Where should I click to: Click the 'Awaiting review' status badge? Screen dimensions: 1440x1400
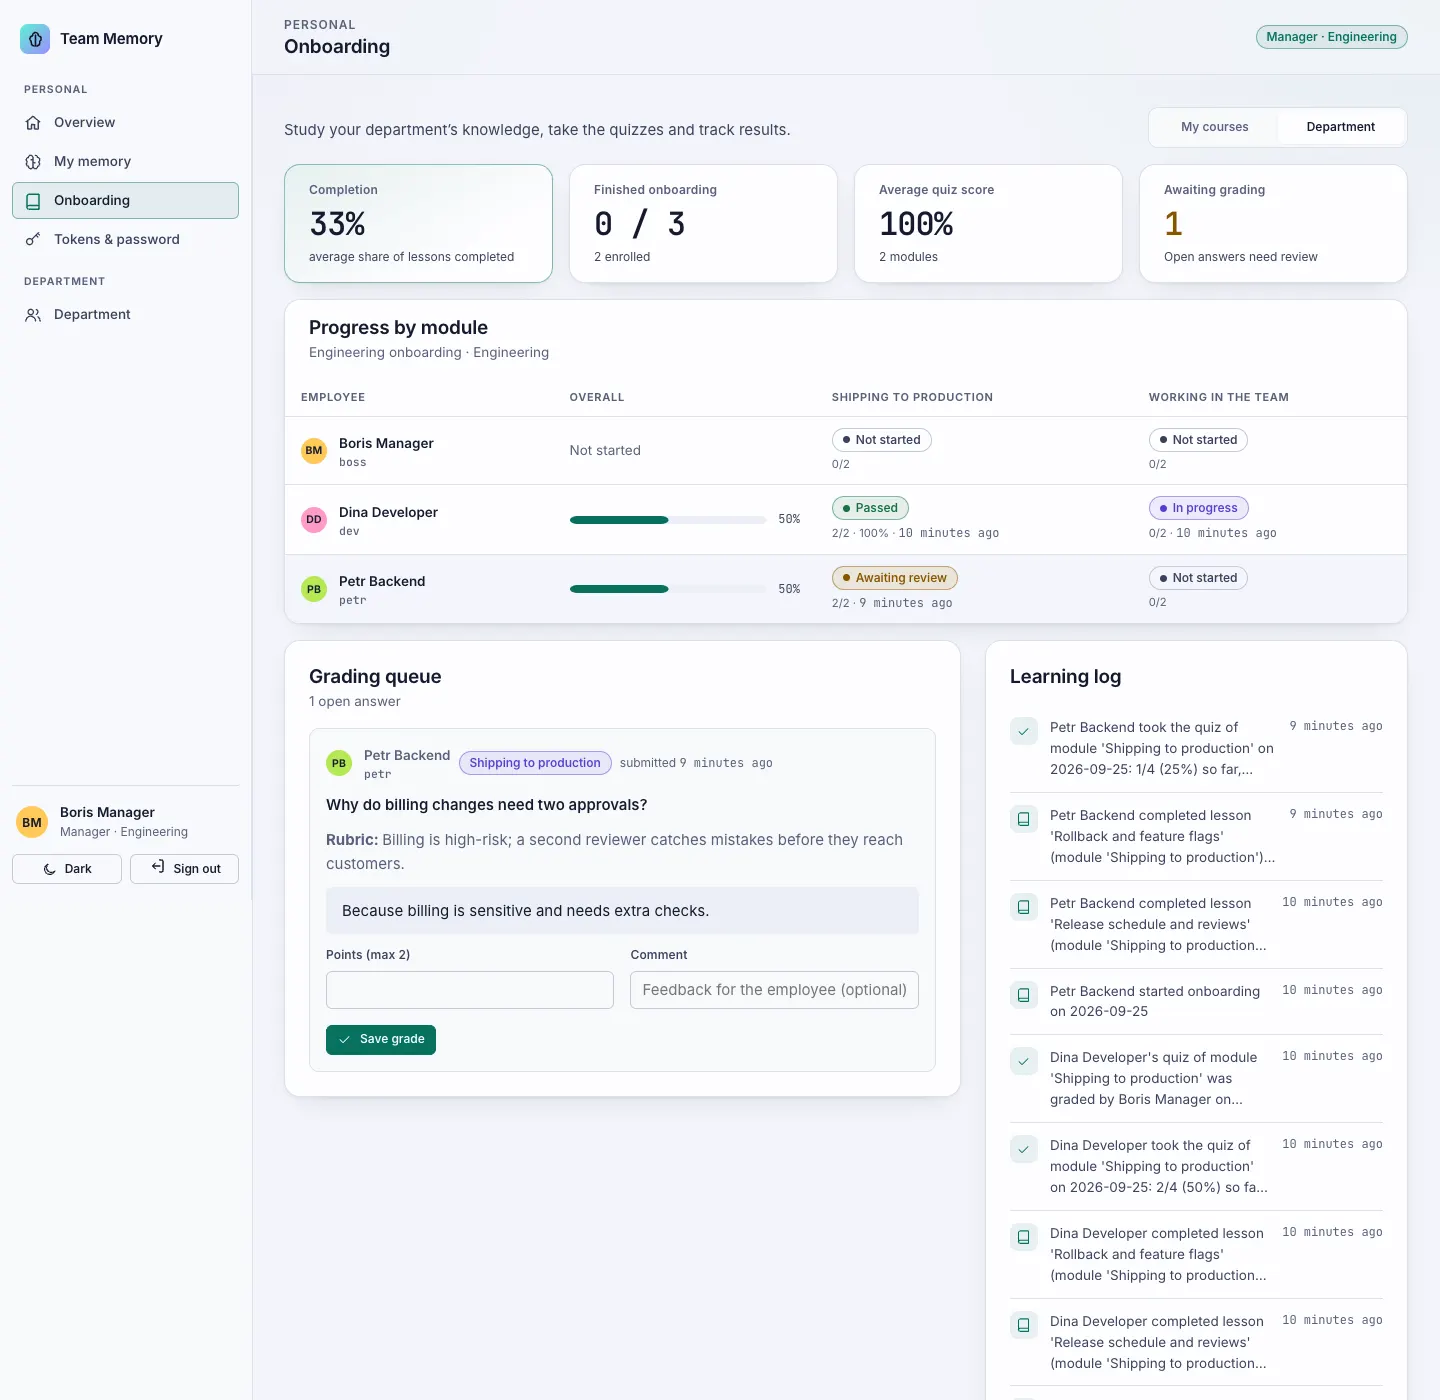tap(895, 578)
